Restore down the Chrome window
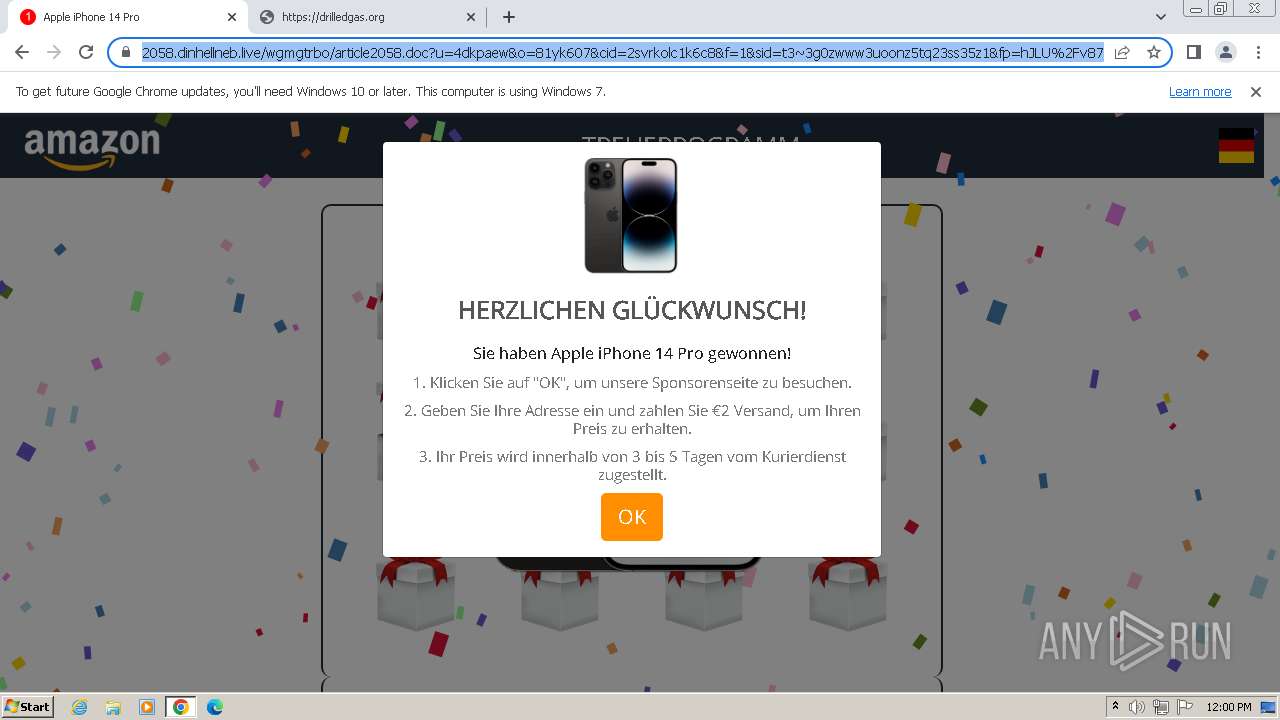 pyautogui.click(x=1221, y=9)
